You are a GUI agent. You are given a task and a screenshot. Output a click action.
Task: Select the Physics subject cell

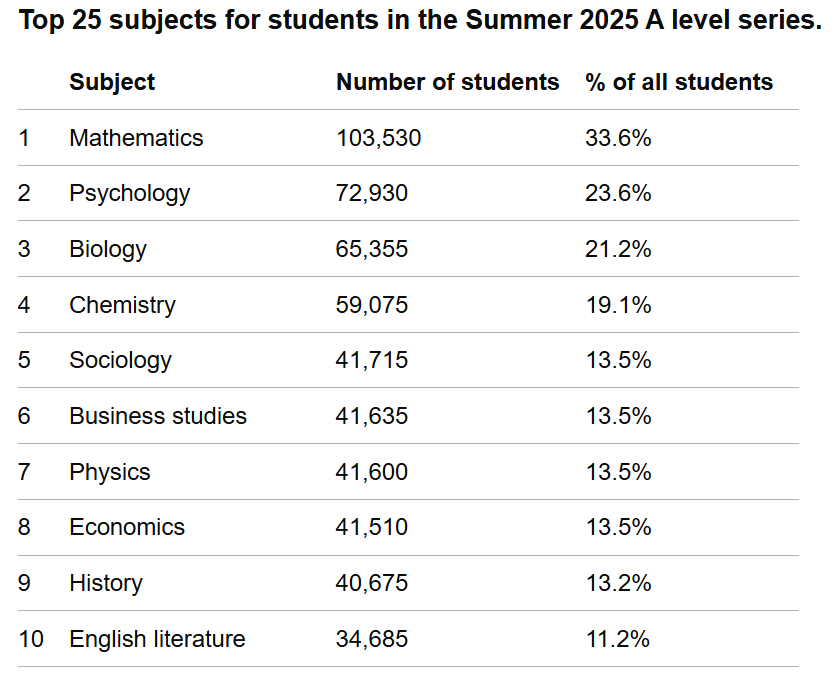(x=110, y=472)
